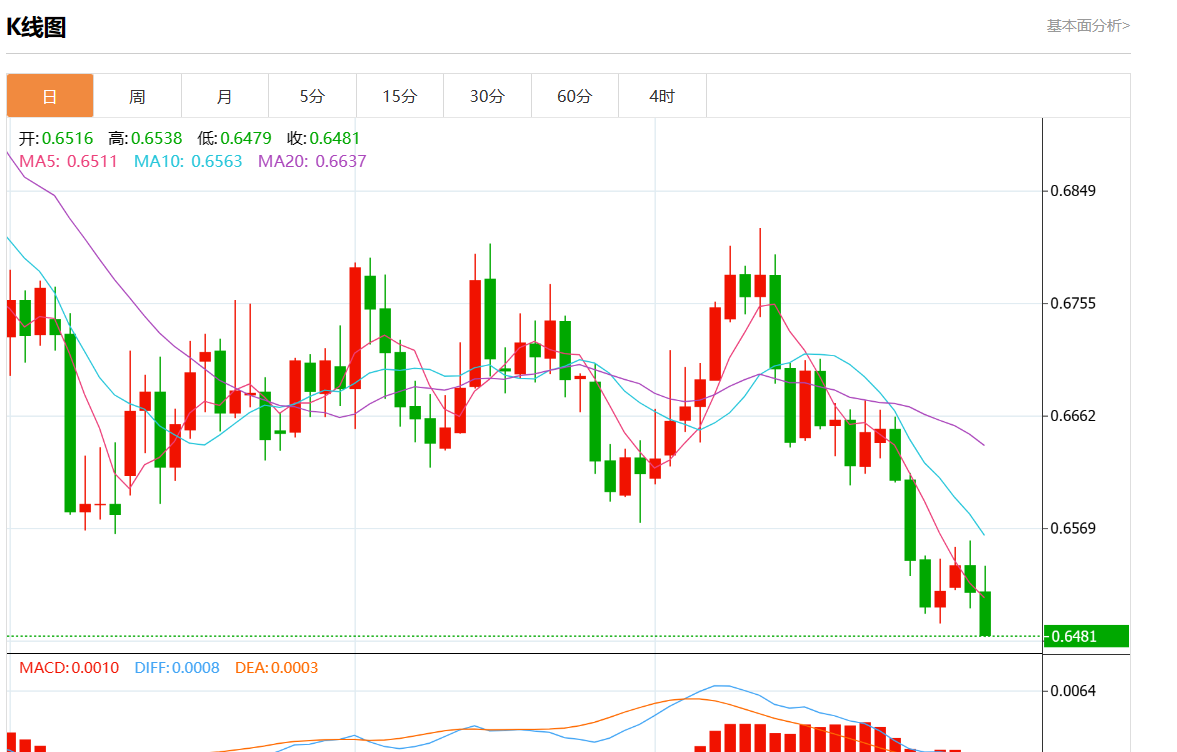
Task: Click the MA20: 0.6637 legend
Action: 312,161
